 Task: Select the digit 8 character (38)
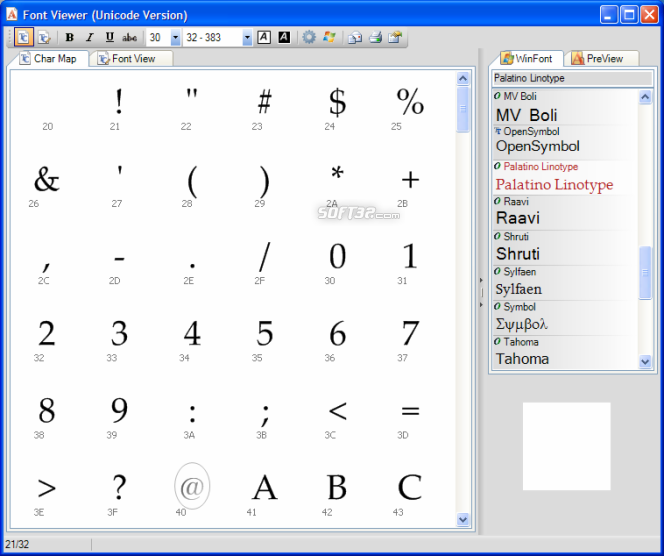[x=47, y=410]
